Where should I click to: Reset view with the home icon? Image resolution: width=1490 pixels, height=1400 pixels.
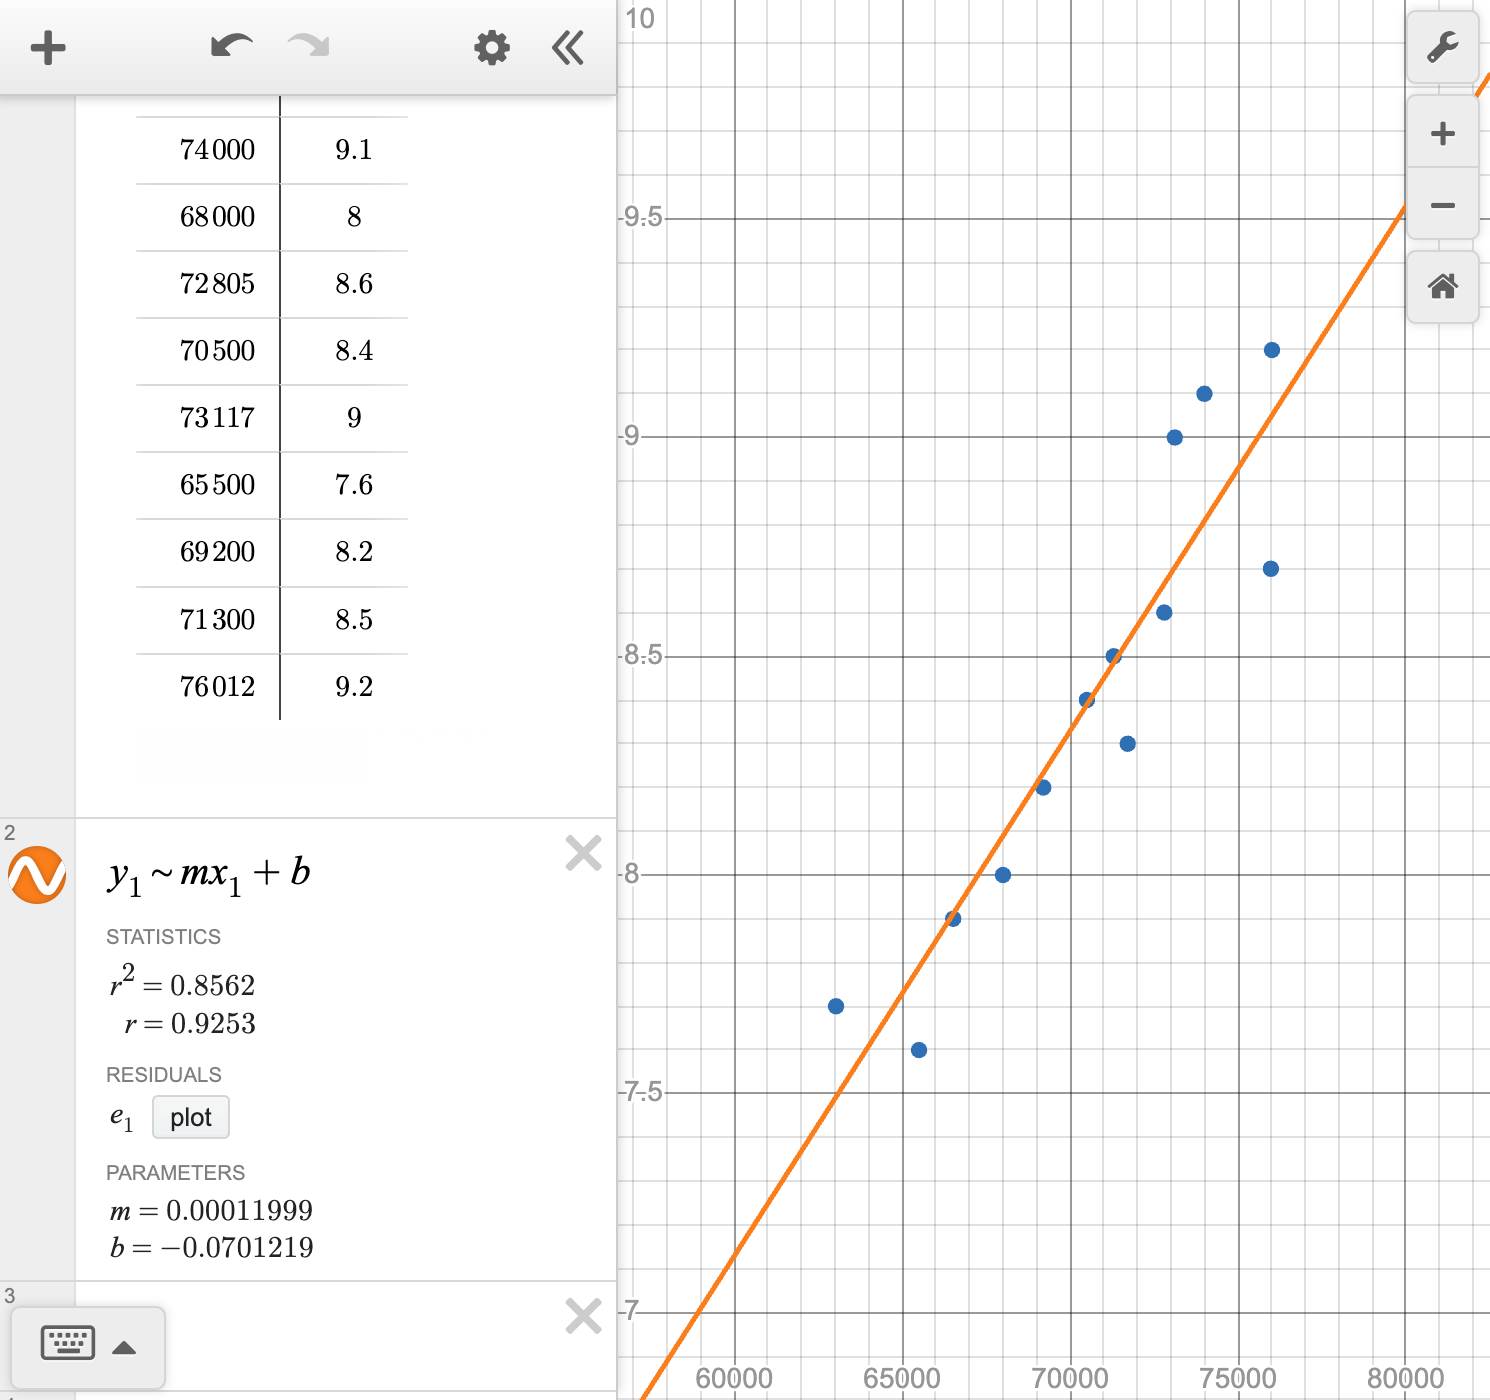pyautogui.click(x=1443, y=287)
